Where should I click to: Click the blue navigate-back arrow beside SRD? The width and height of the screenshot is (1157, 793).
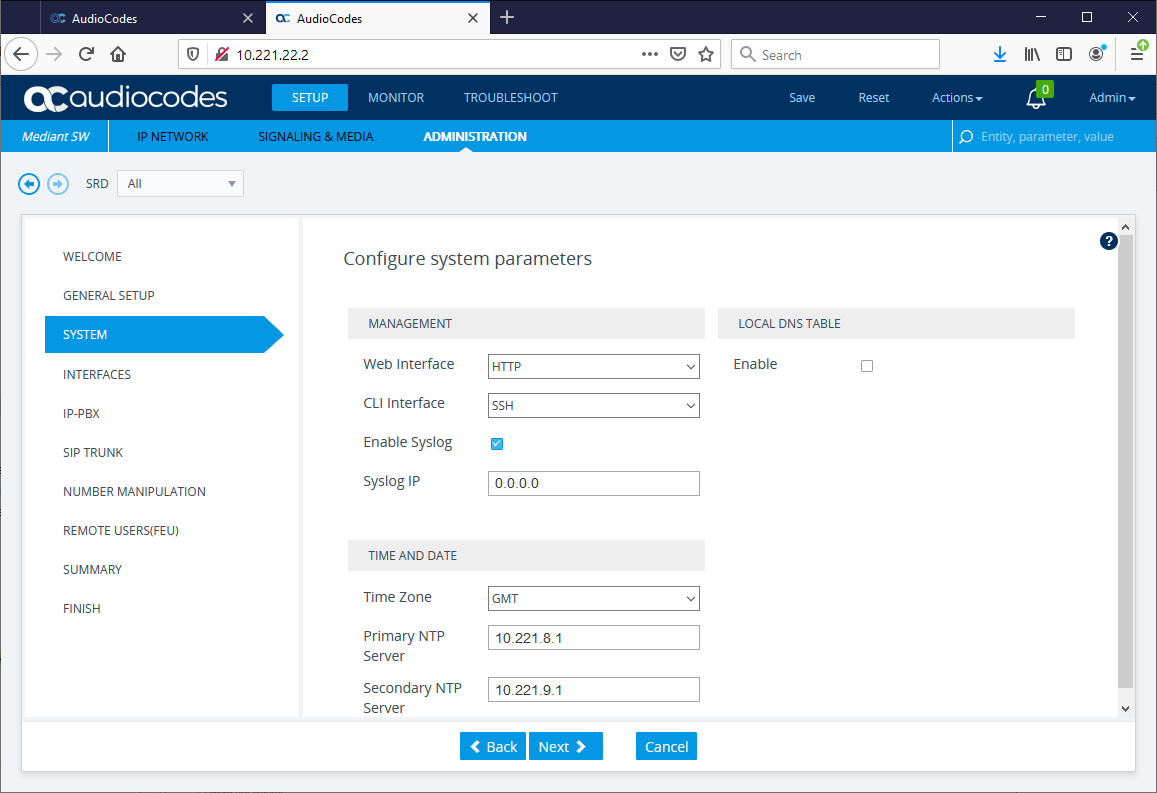29,184
